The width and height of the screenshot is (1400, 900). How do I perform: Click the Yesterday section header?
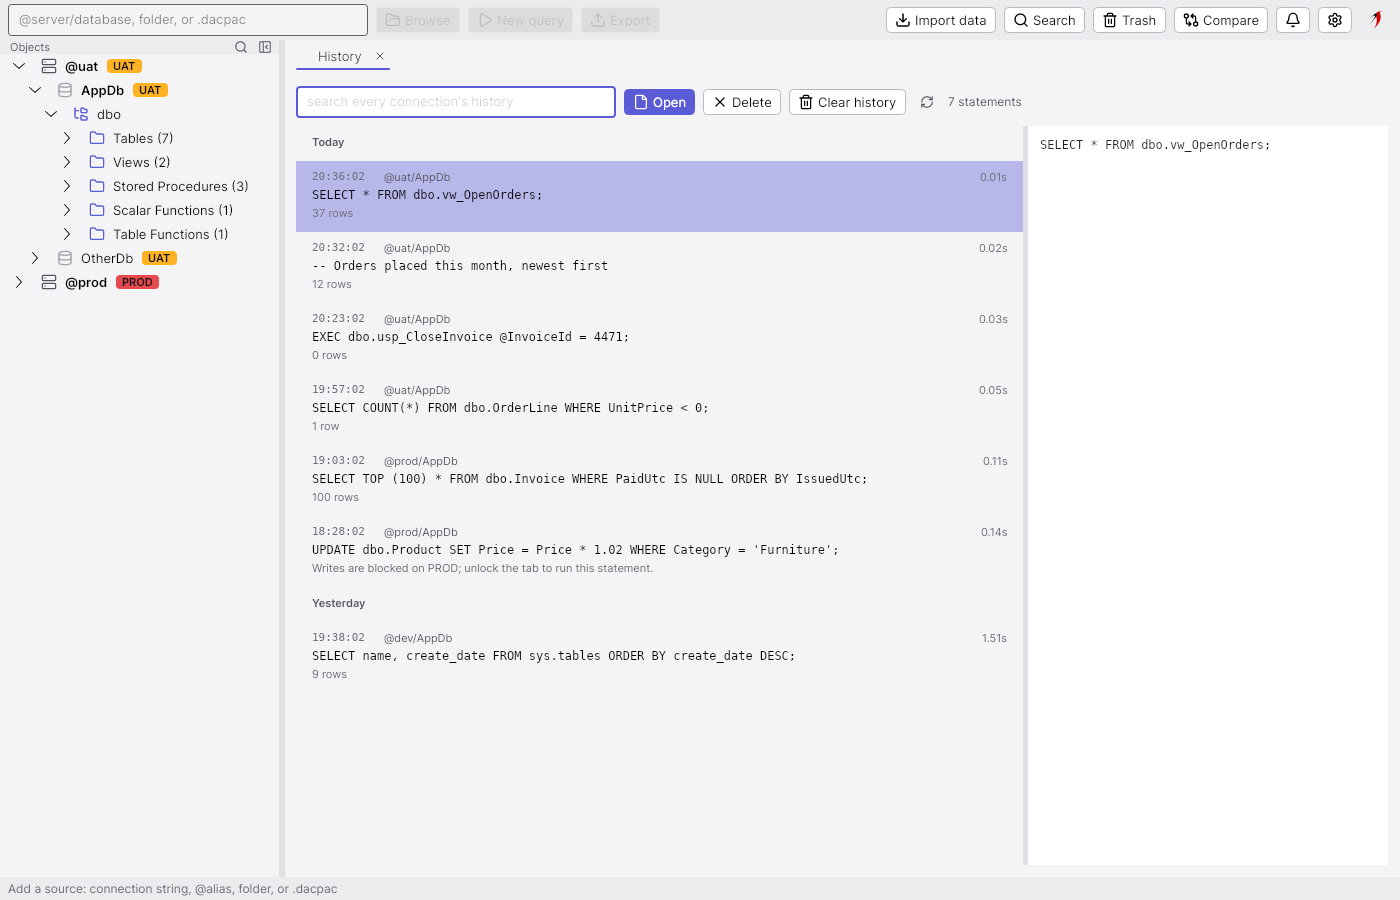338,603
